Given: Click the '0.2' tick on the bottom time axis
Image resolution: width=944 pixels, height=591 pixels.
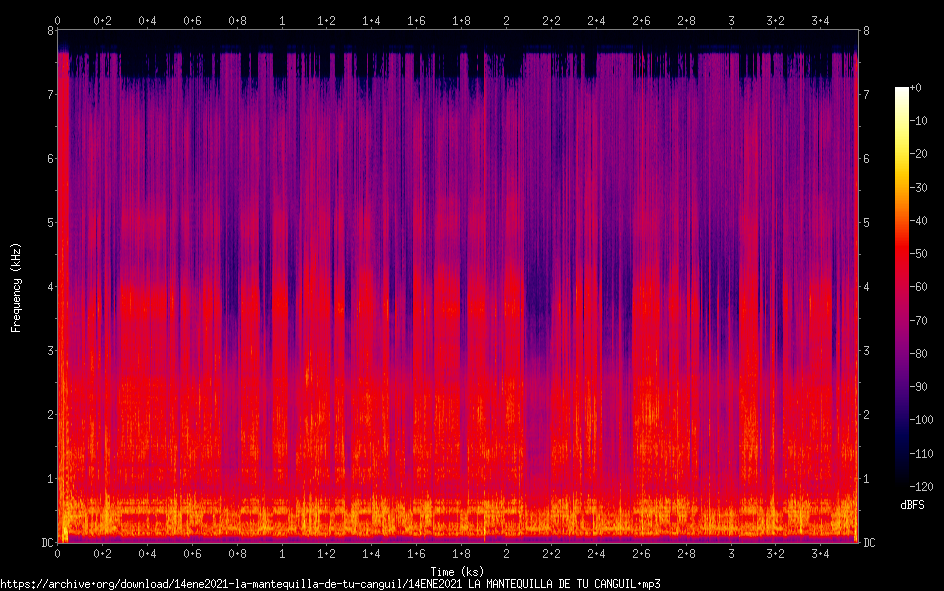Looking at the screenshot, I should [102, 554].
